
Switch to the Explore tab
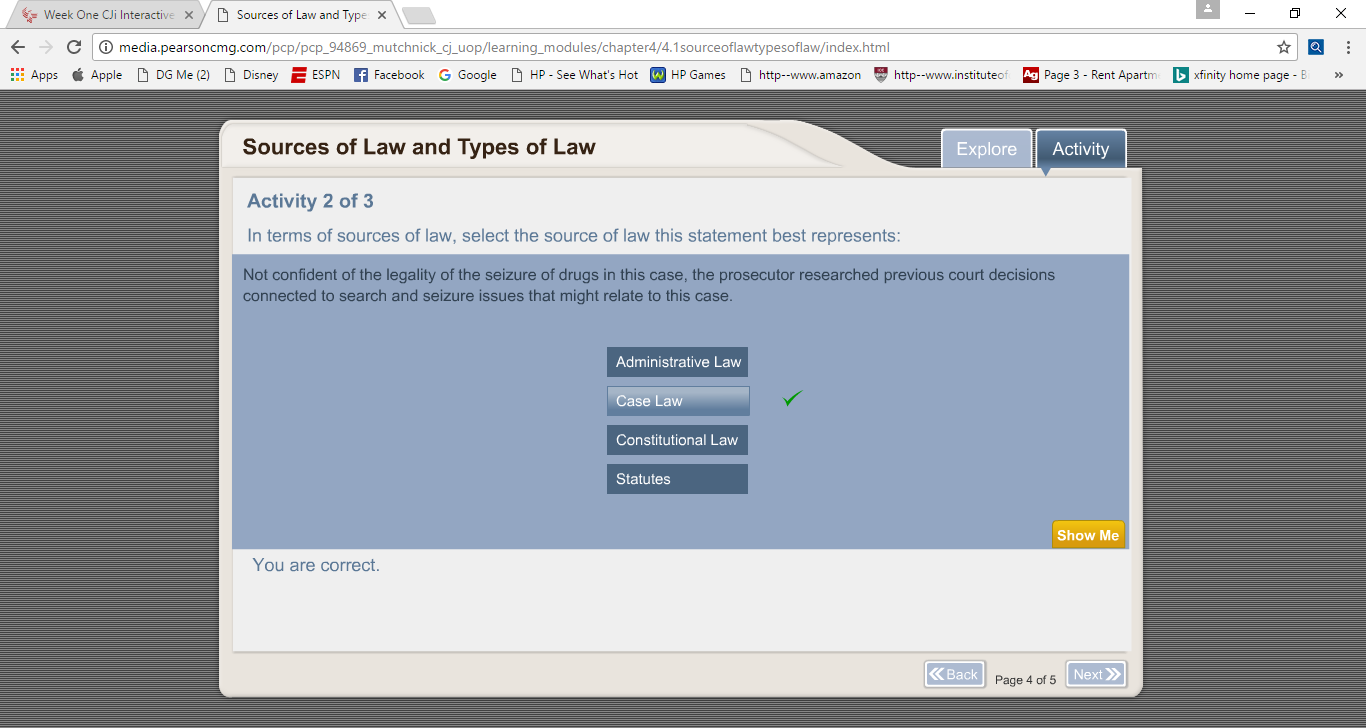pos(986,148)
